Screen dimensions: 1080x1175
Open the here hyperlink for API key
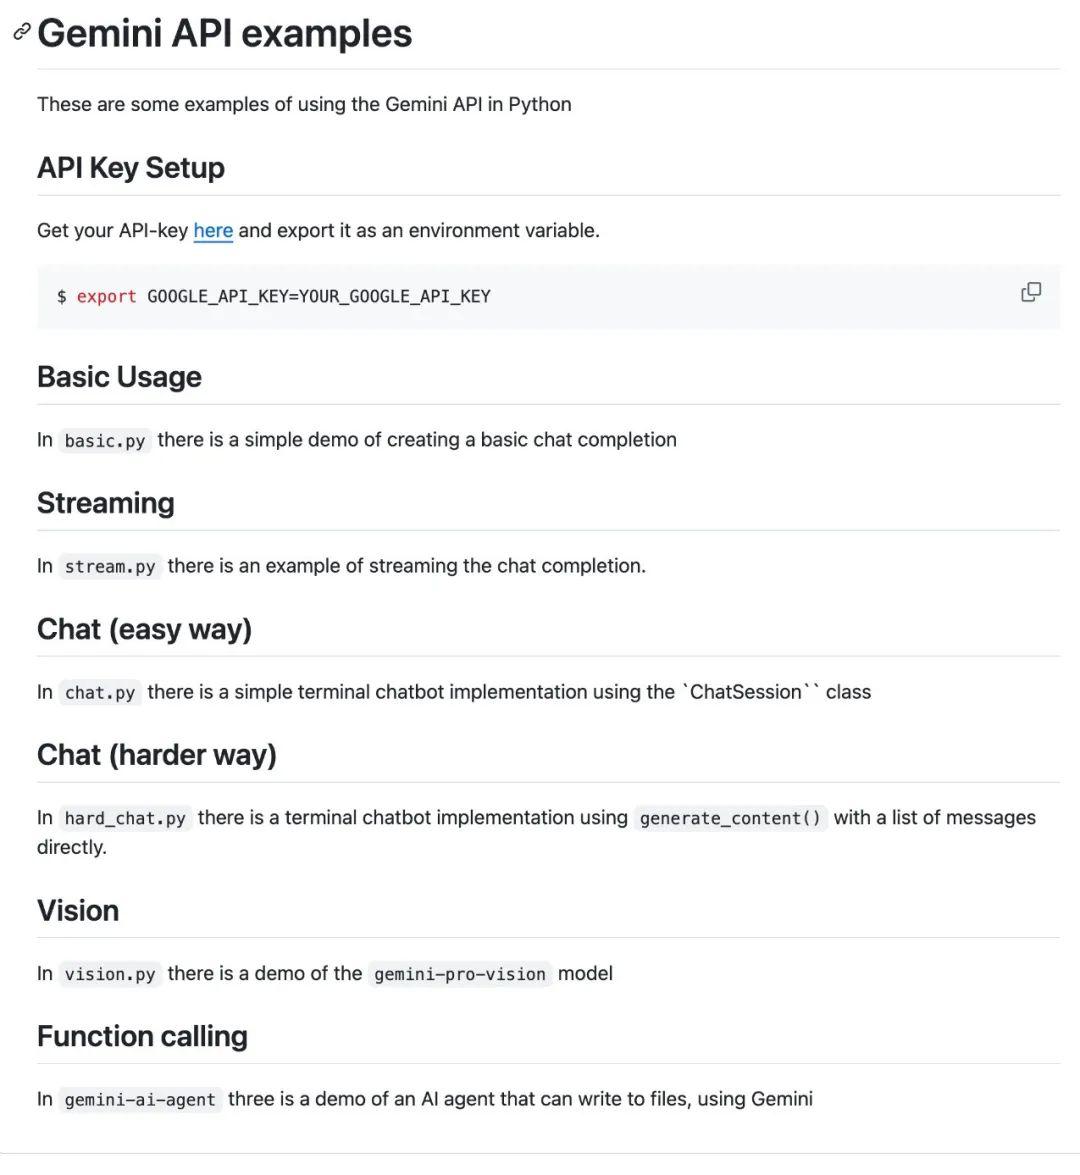213,230
